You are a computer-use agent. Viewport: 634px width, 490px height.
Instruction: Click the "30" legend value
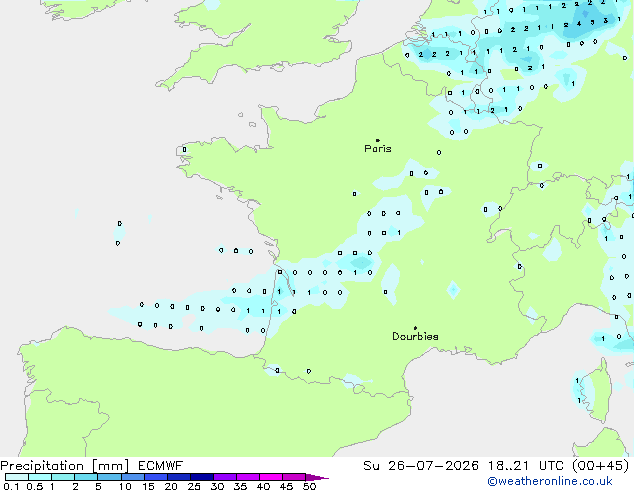click(217, 486)
